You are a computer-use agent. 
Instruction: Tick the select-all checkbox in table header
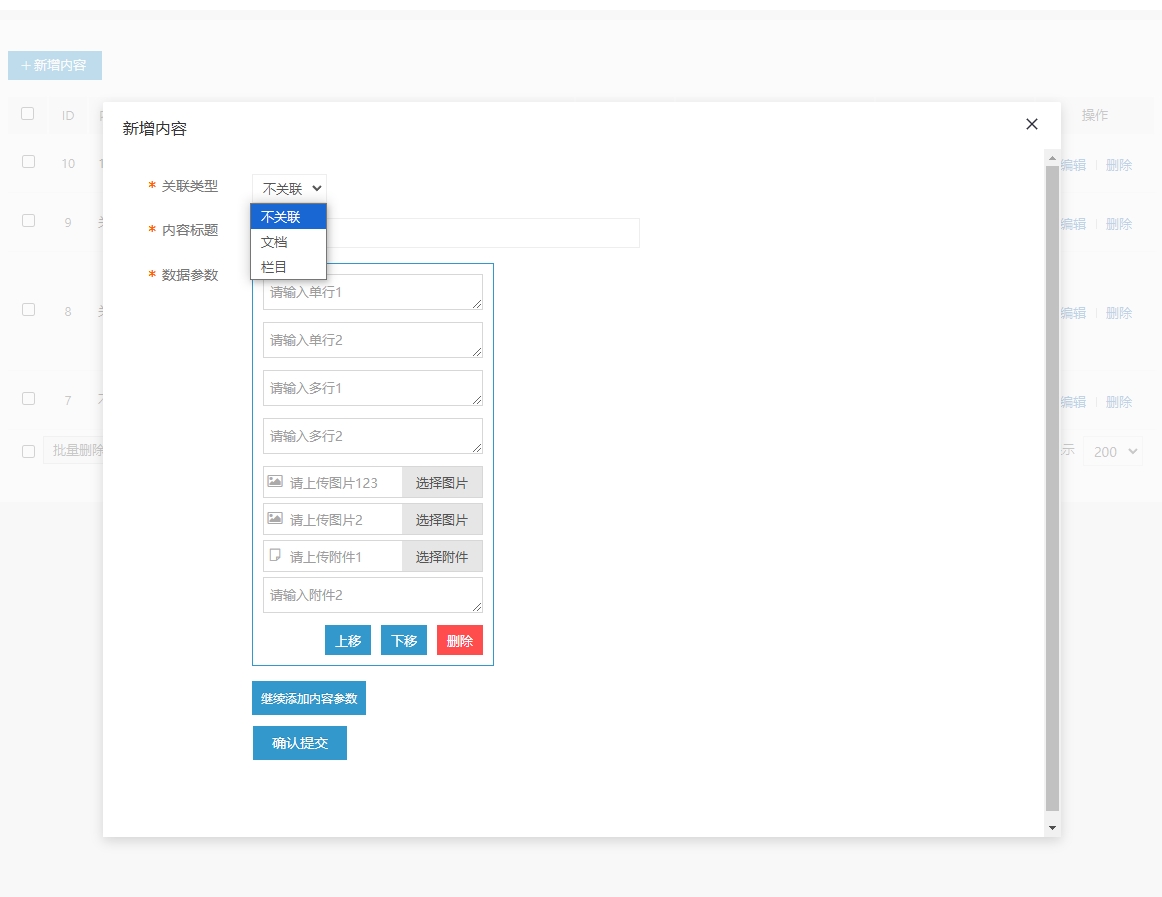tap(28, 114)
